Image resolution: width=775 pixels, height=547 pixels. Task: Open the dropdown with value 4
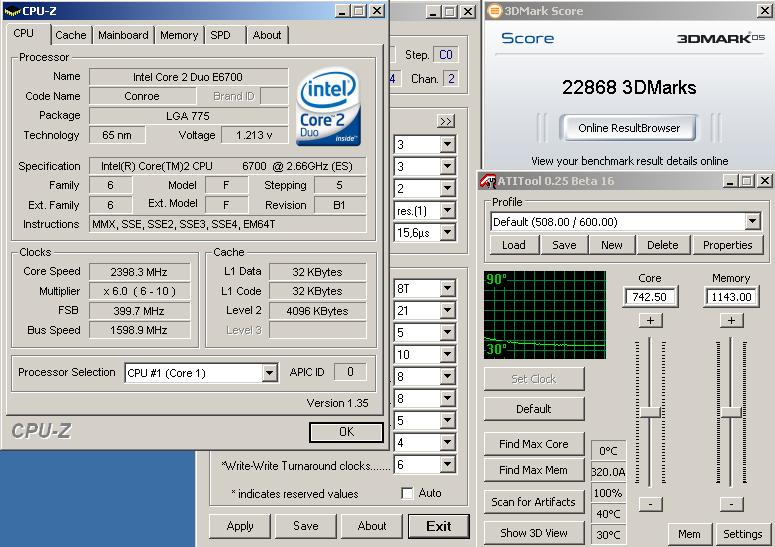(447, 442)
